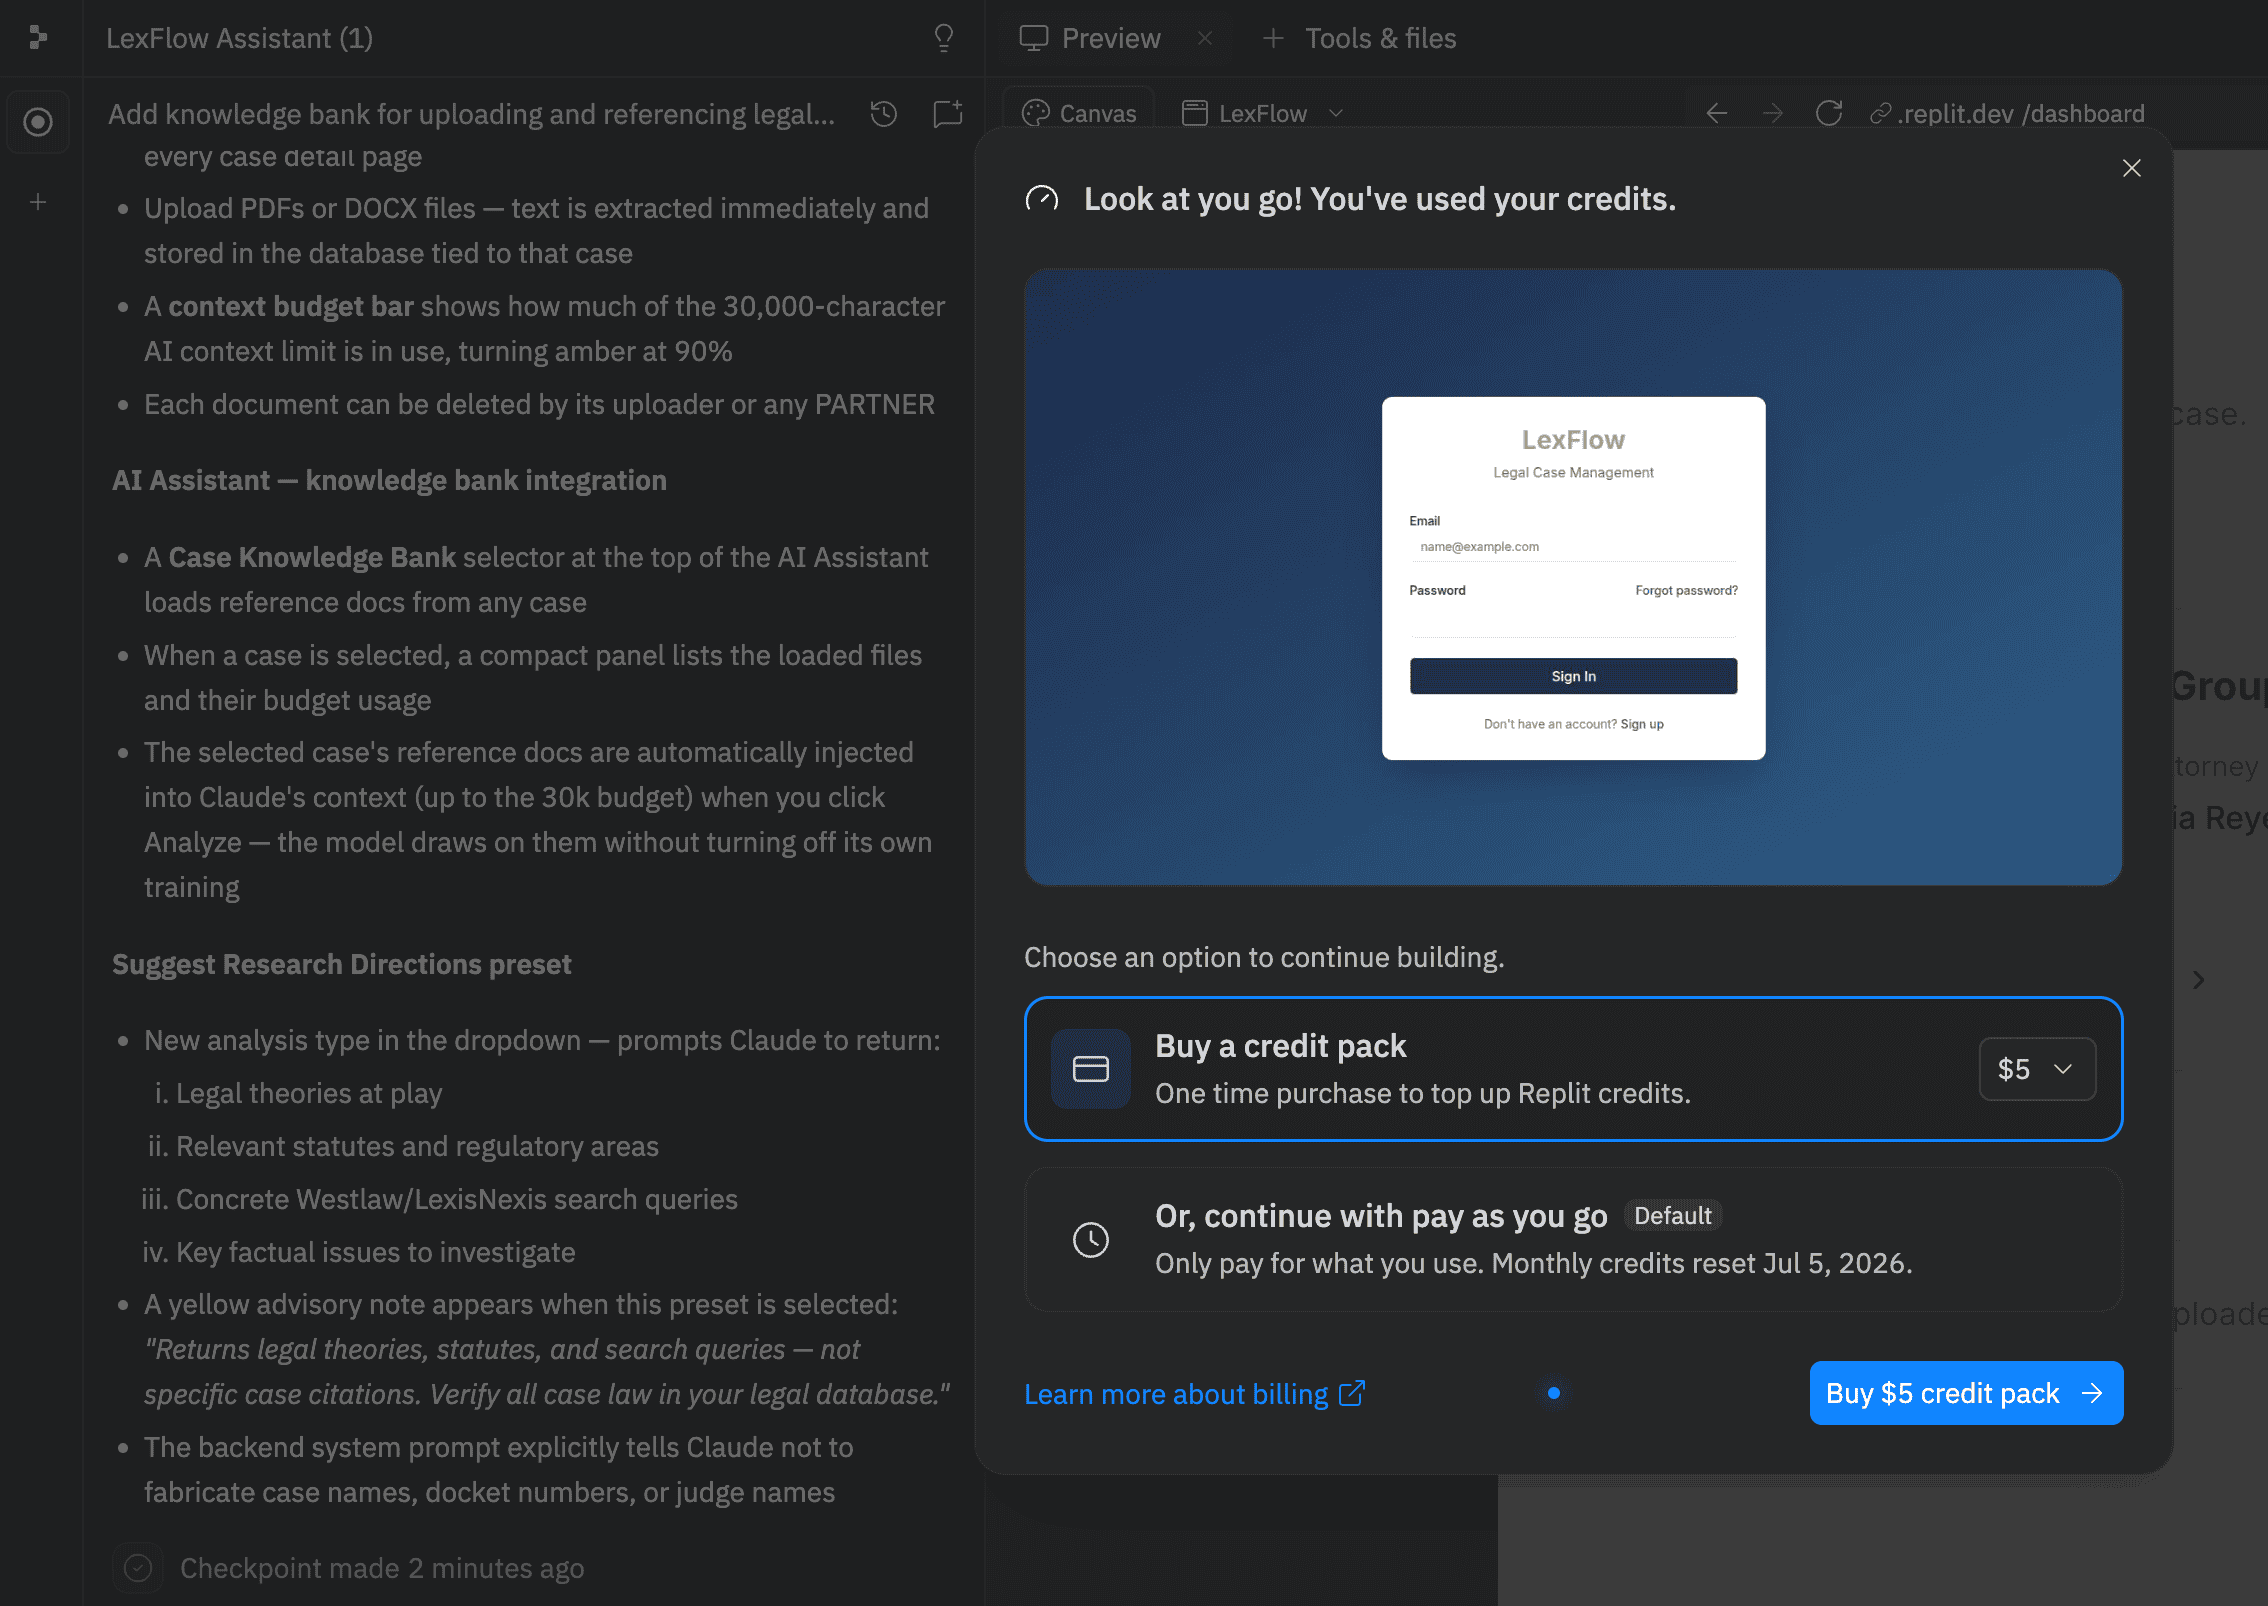Click the lightbulb icon next to LexFlow Assistant

[x=943, y=38]
